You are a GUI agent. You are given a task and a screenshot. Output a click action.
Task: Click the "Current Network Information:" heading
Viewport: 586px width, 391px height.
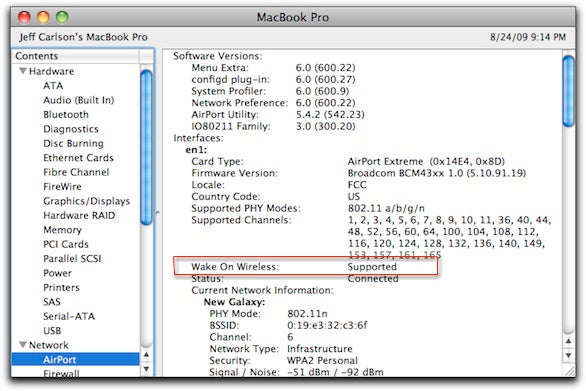click(x=262, y=290)
